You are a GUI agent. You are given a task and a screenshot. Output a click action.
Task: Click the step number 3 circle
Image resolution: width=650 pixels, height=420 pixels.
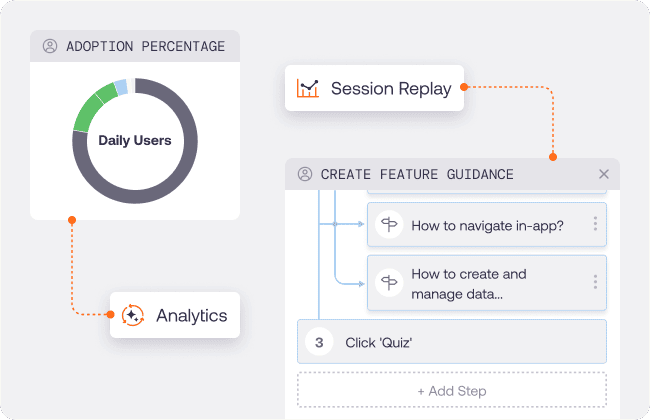click(x=319, y=342)
